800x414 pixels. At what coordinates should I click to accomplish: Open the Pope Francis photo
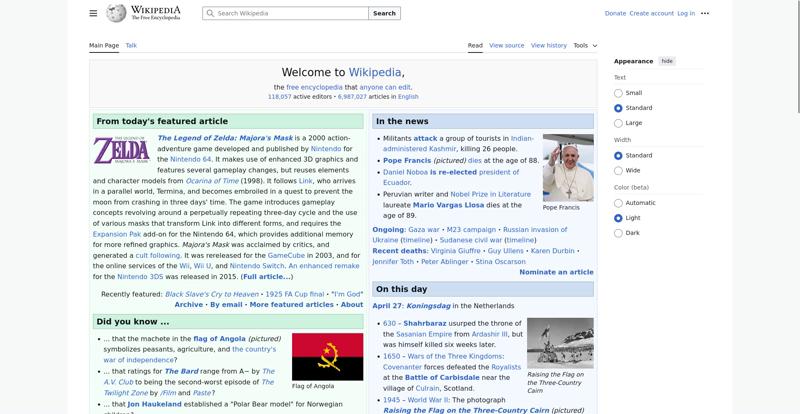pos(568,167)
